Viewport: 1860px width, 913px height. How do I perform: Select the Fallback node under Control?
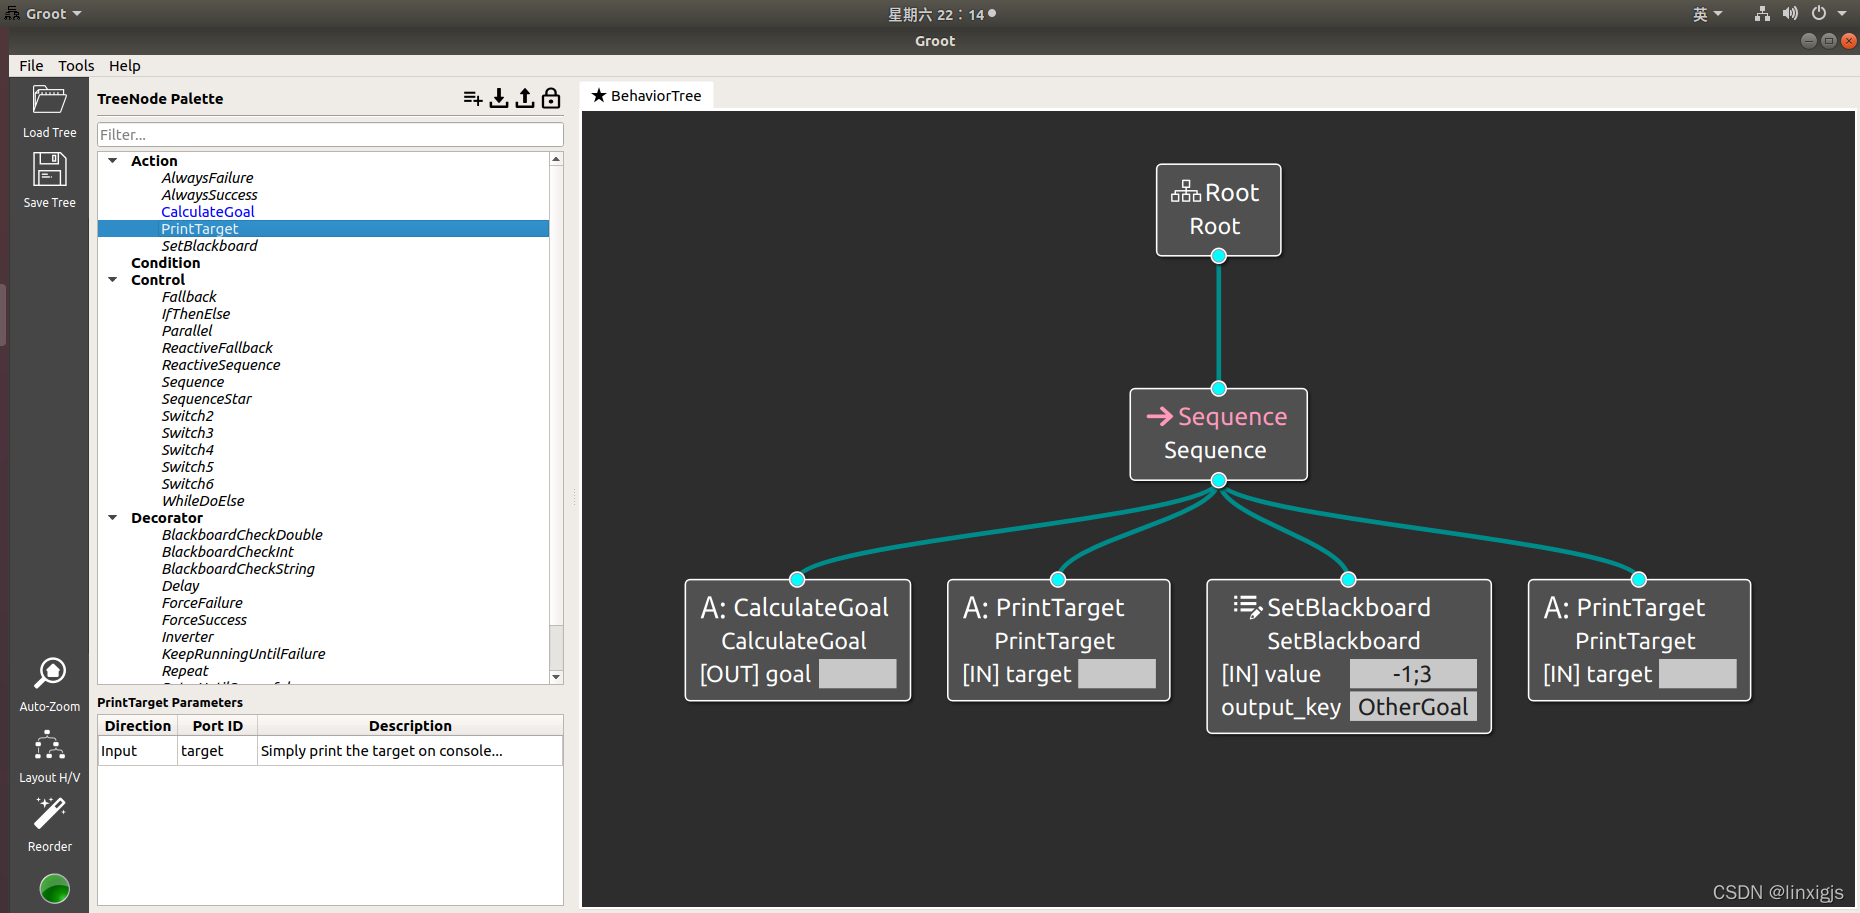coord(189,296)
